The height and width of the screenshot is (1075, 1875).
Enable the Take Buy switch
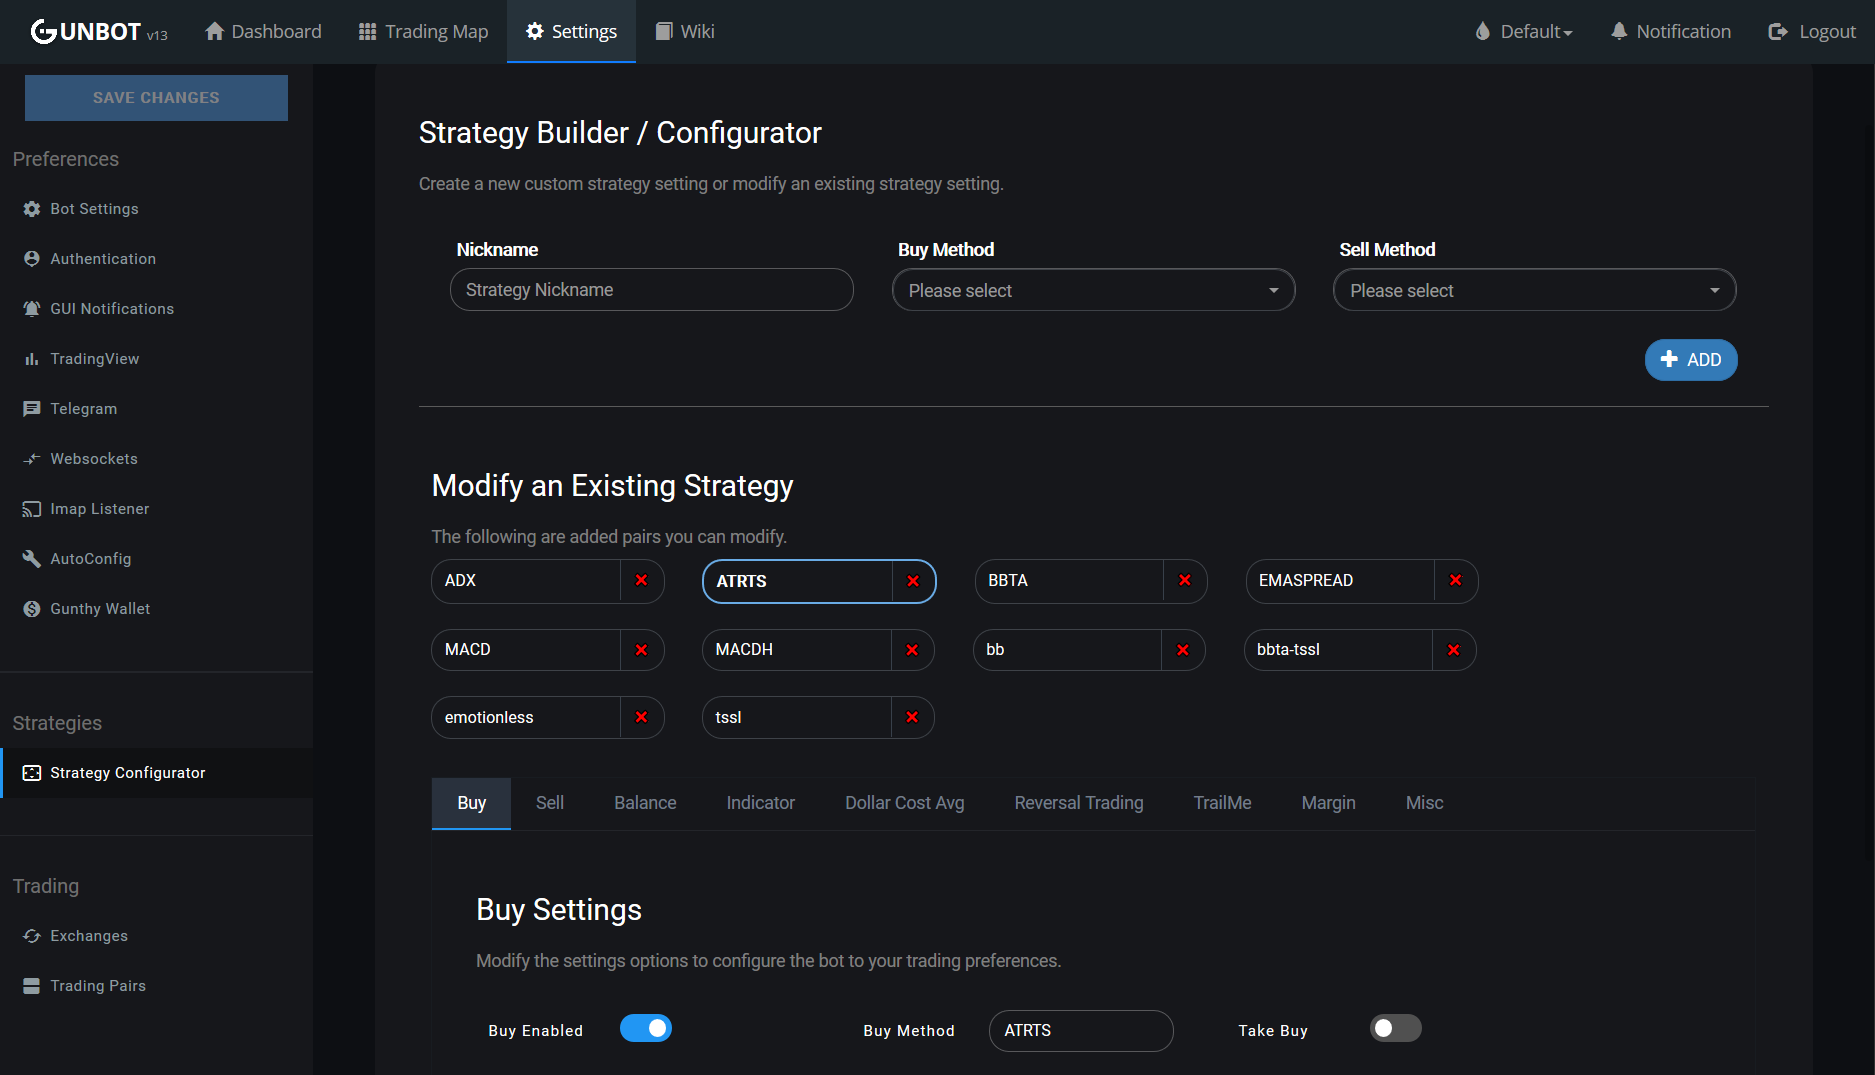[1396, 1029]
